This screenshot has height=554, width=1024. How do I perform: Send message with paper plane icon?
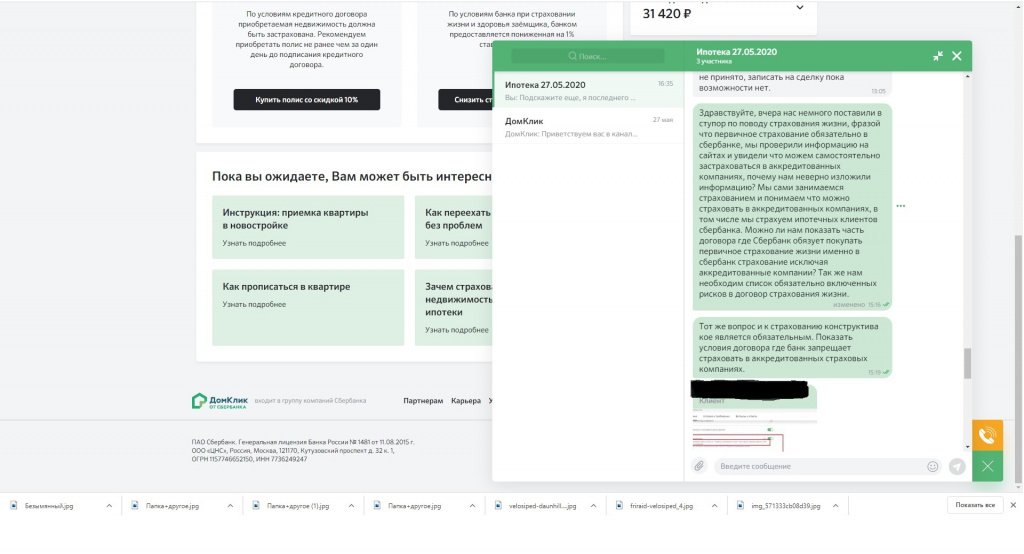coord(957,466)
